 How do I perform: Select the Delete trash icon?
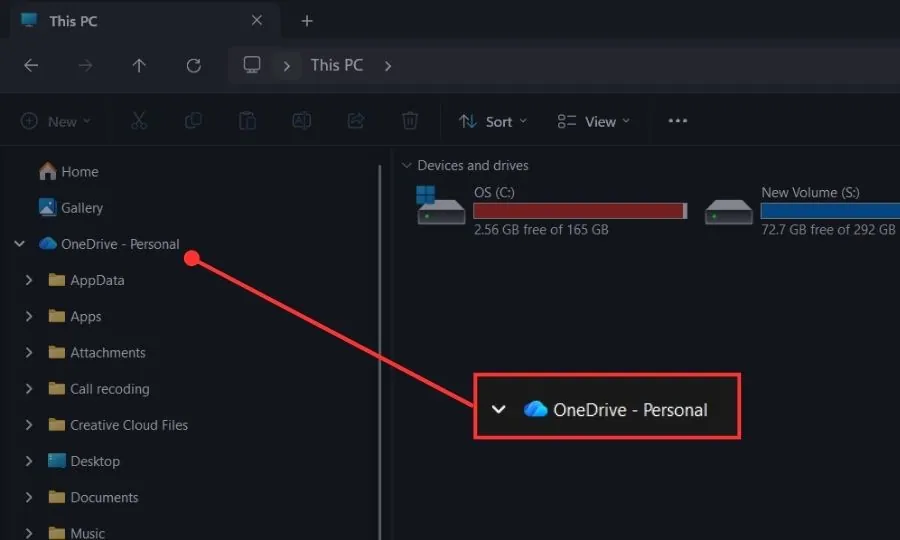tap(410, 121)
